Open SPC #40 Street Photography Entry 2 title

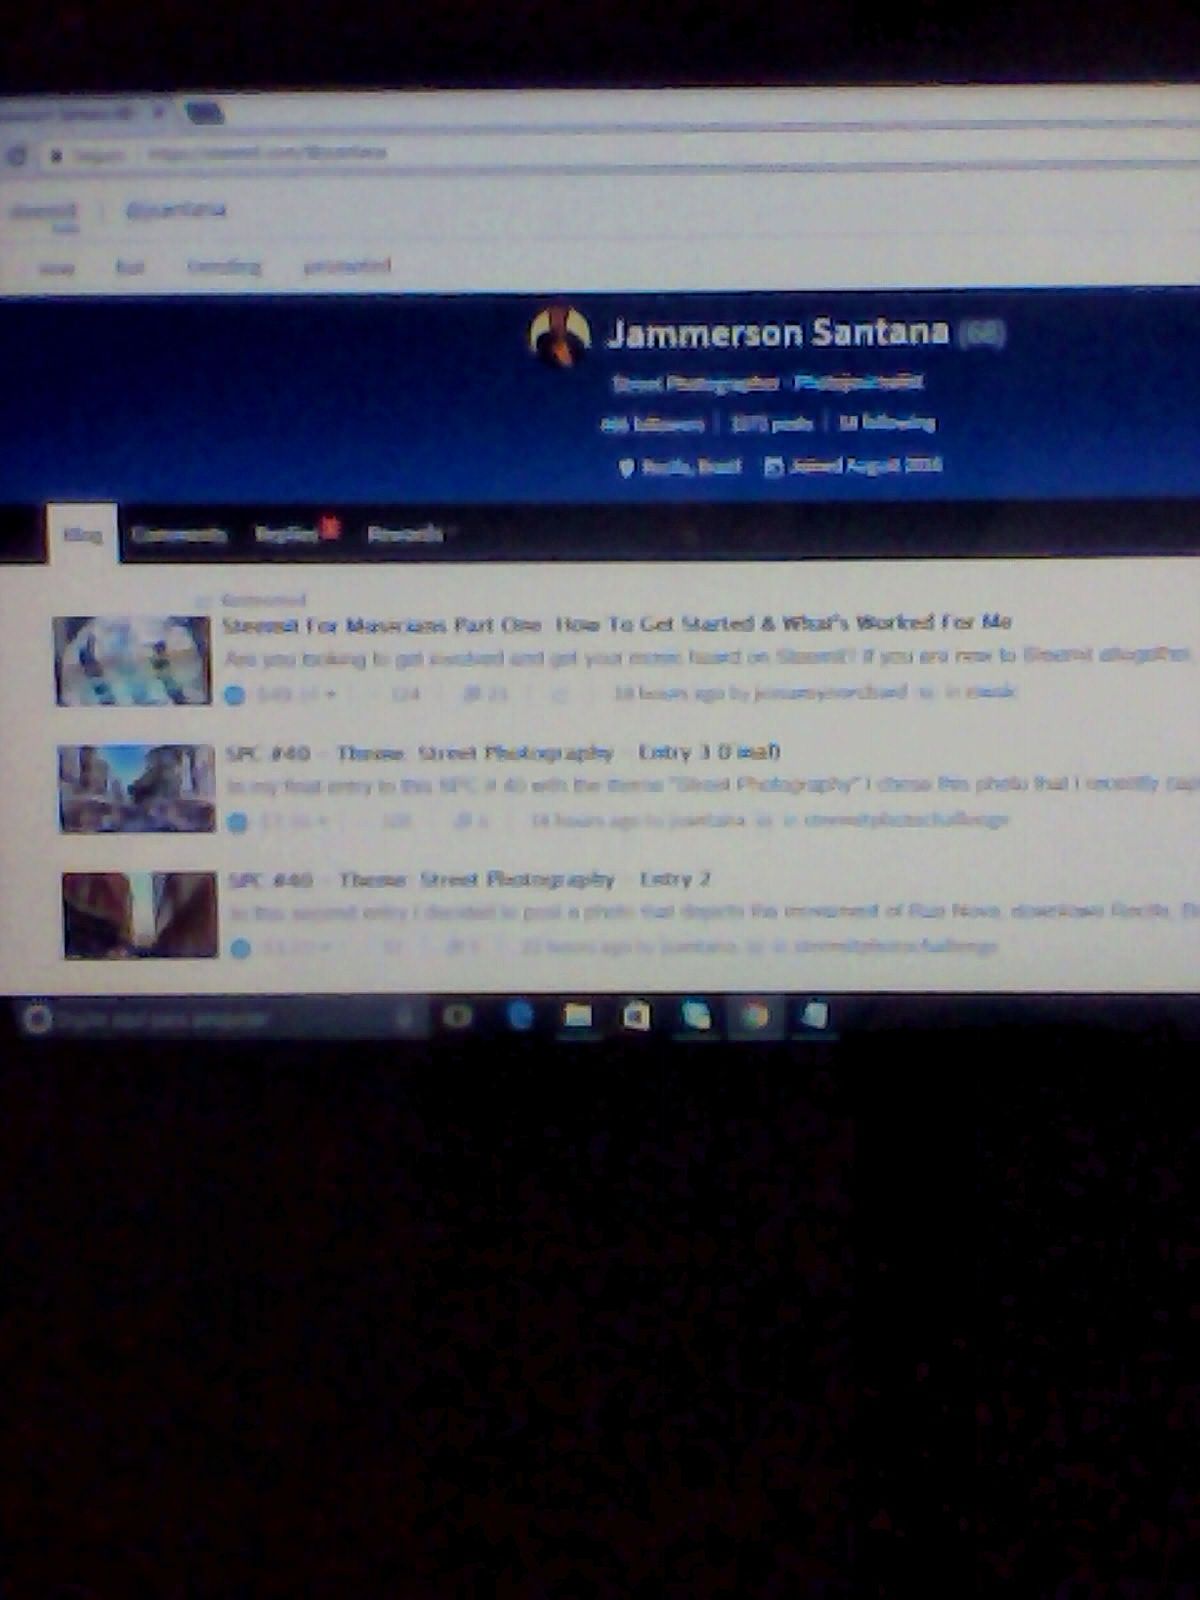coord(469,879)
